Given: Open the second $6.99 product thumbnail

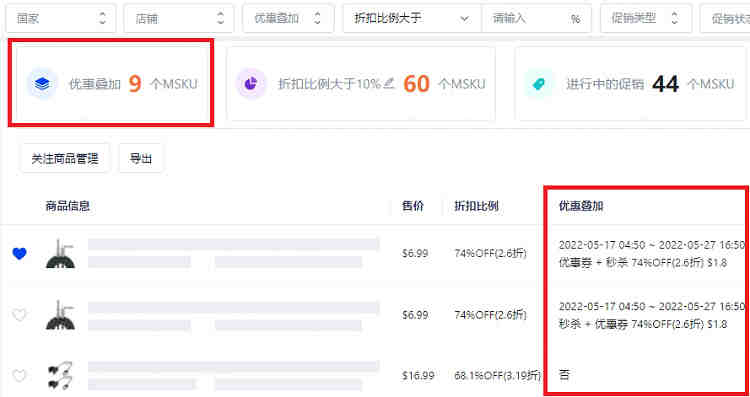Looking at the screenshot, I should [60, 315].
